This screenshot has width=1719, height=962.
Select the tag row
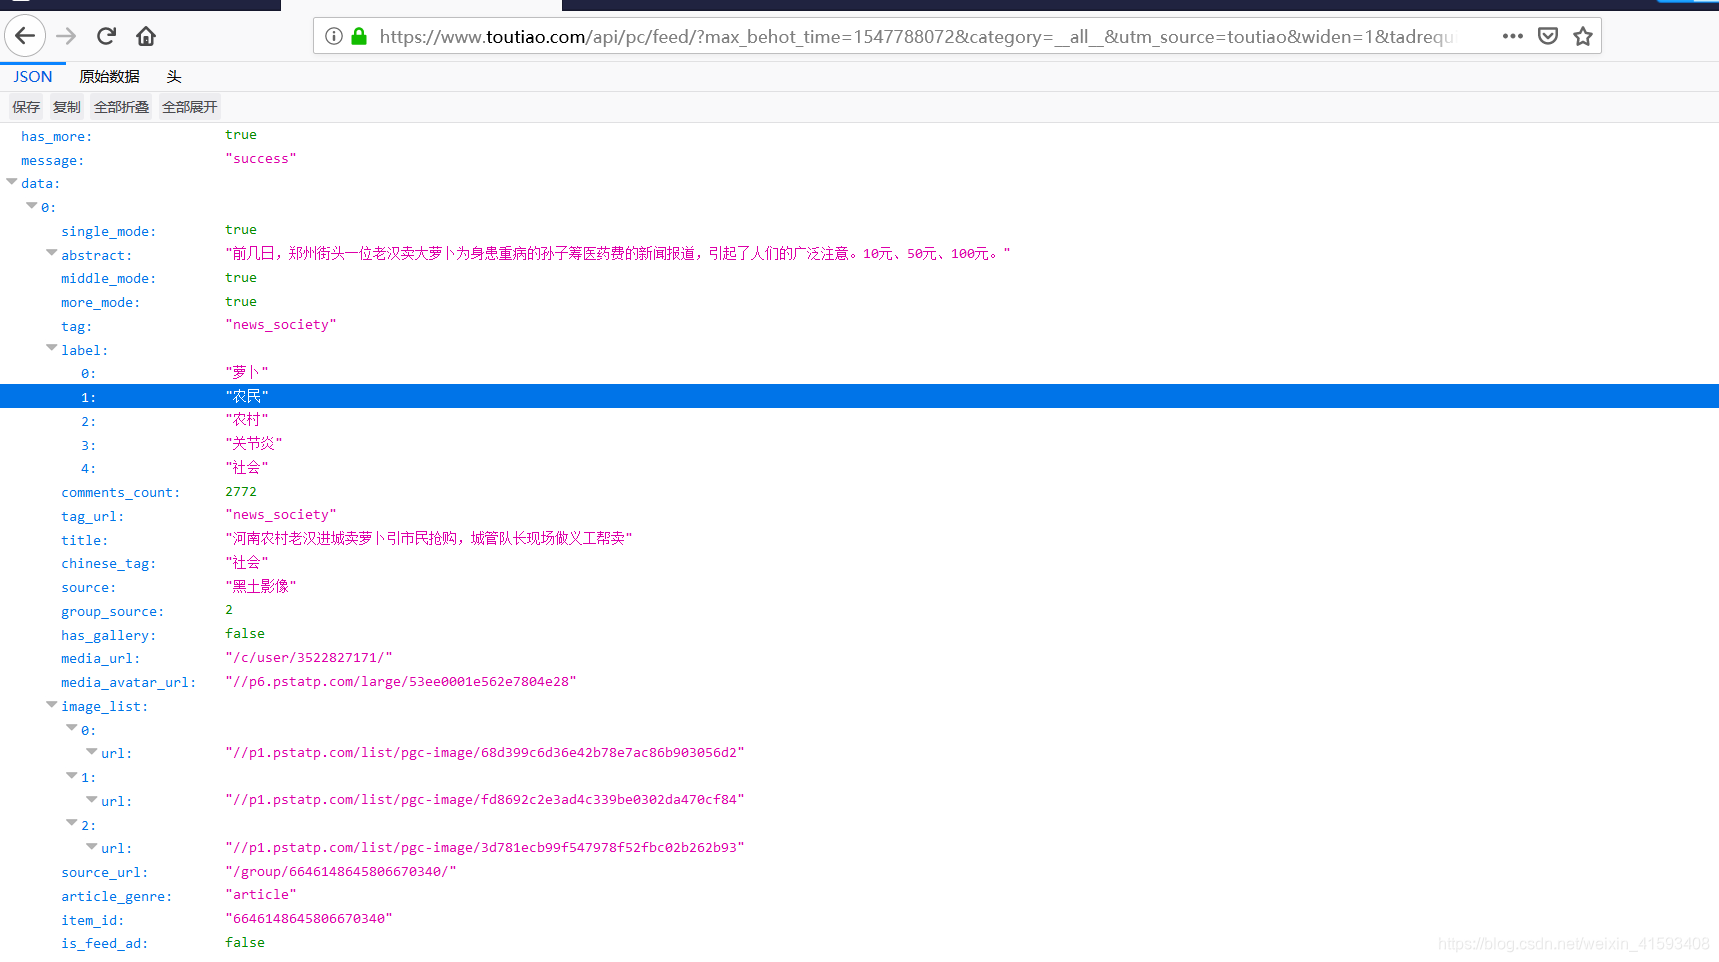click(859, 326)
